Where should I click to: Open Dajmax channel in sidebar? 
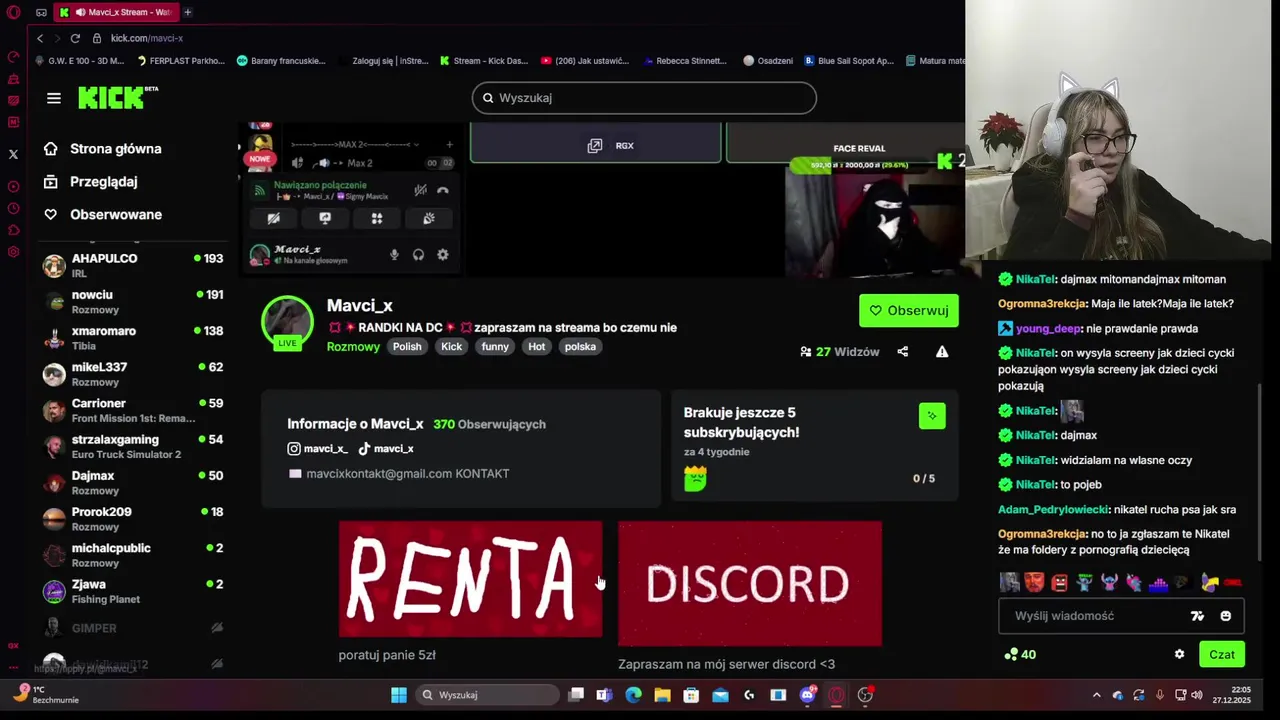pos(134,482)
